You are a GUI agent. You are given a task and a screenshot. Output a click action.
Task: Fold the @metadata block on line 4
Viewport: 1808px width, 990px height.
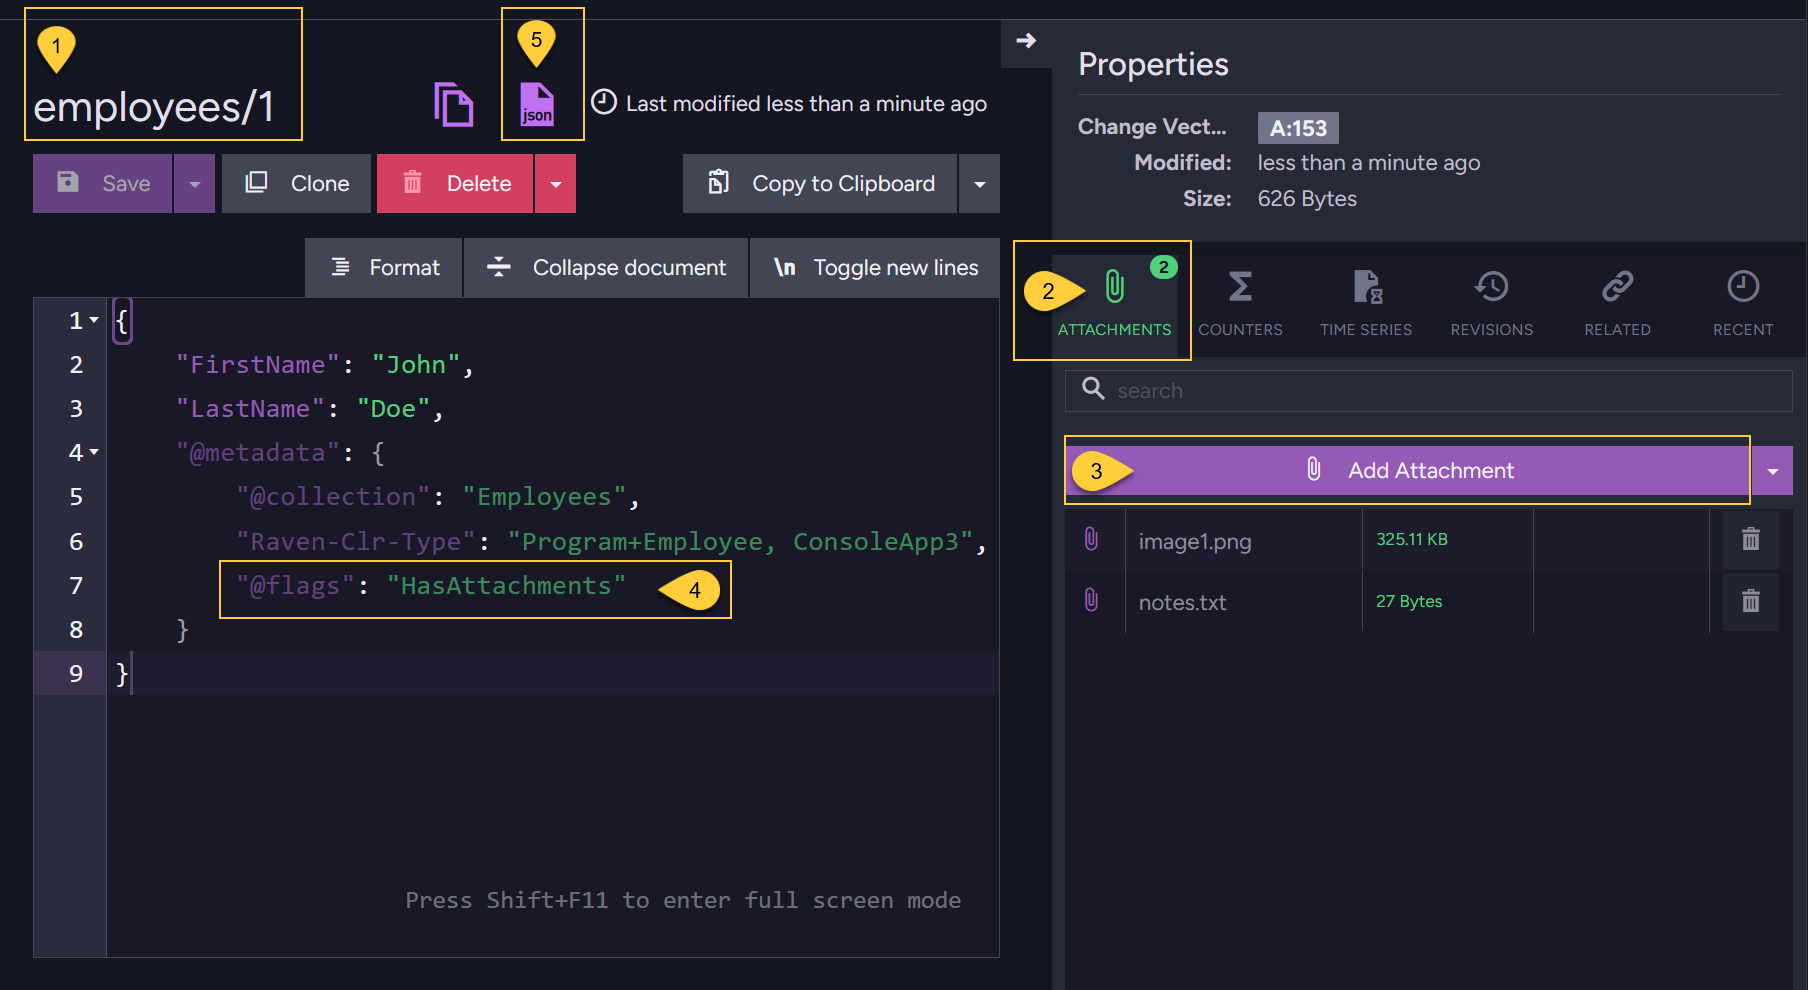tap(94, 453)
